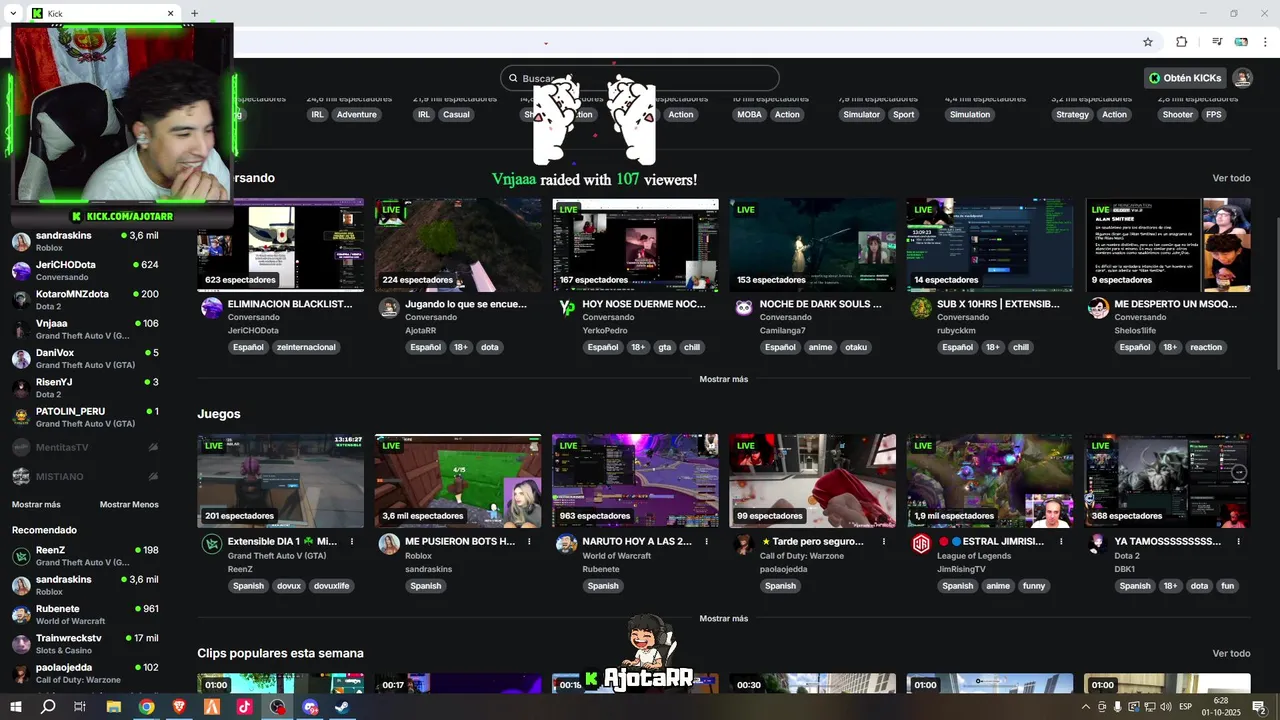
Task: Open the Steam taskbar icon
Action: pos(342,707)
